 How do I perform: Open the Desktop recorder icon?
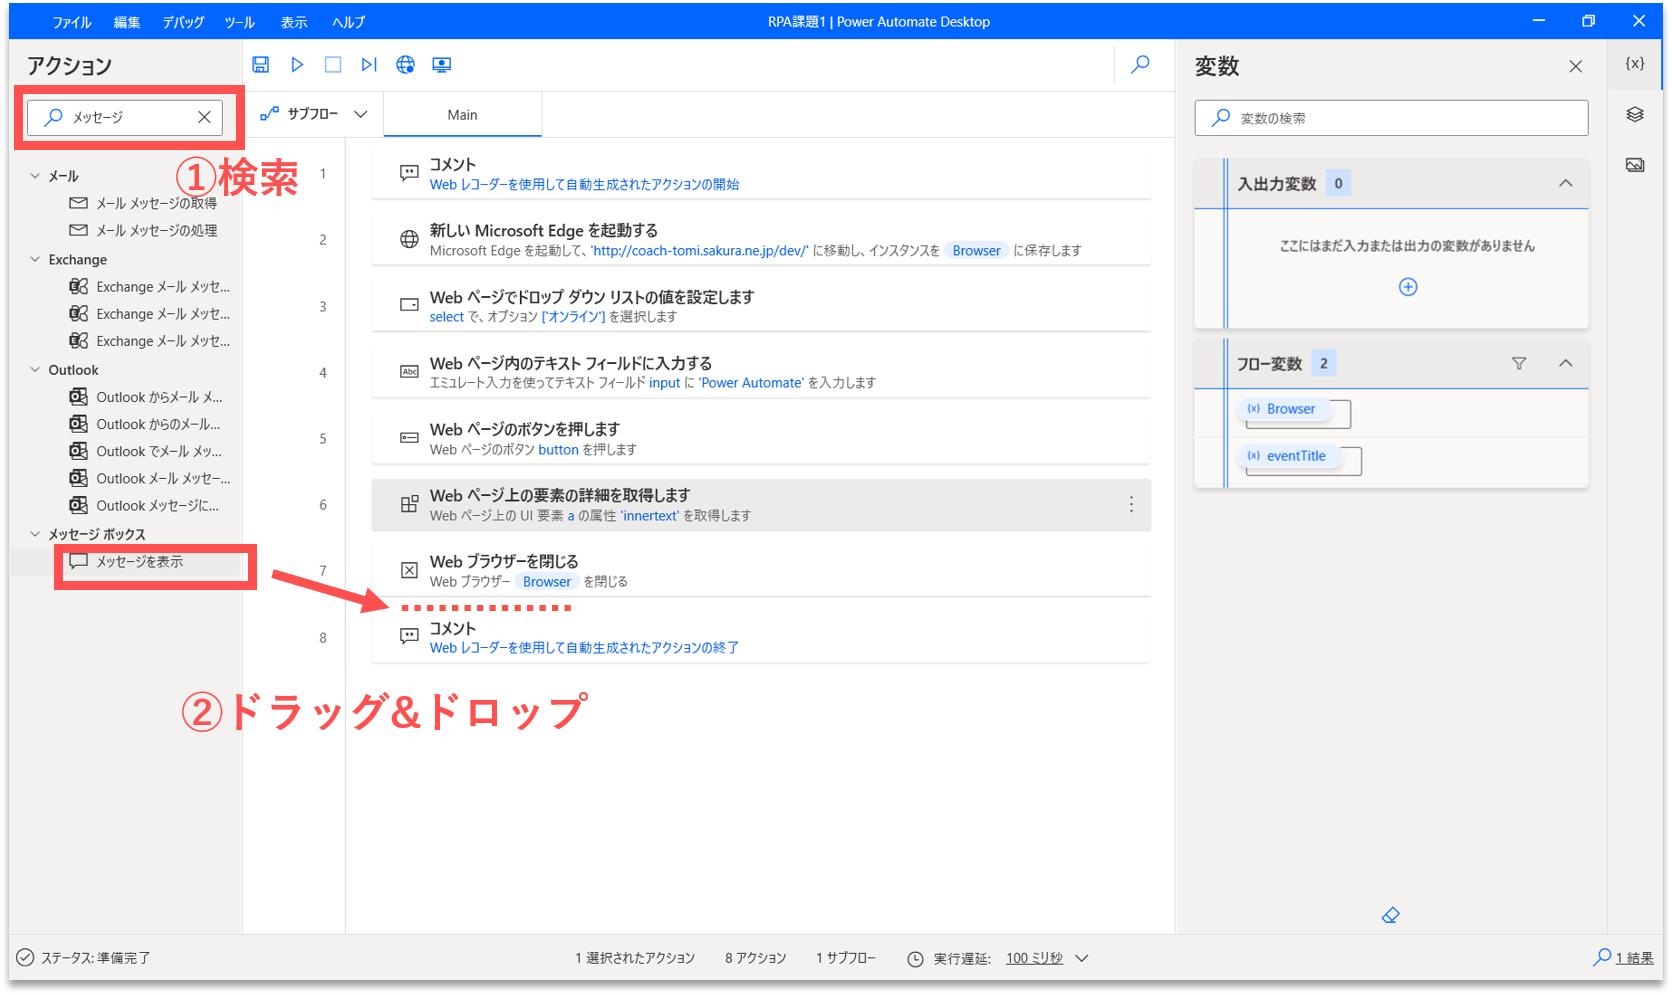point(441,65)
